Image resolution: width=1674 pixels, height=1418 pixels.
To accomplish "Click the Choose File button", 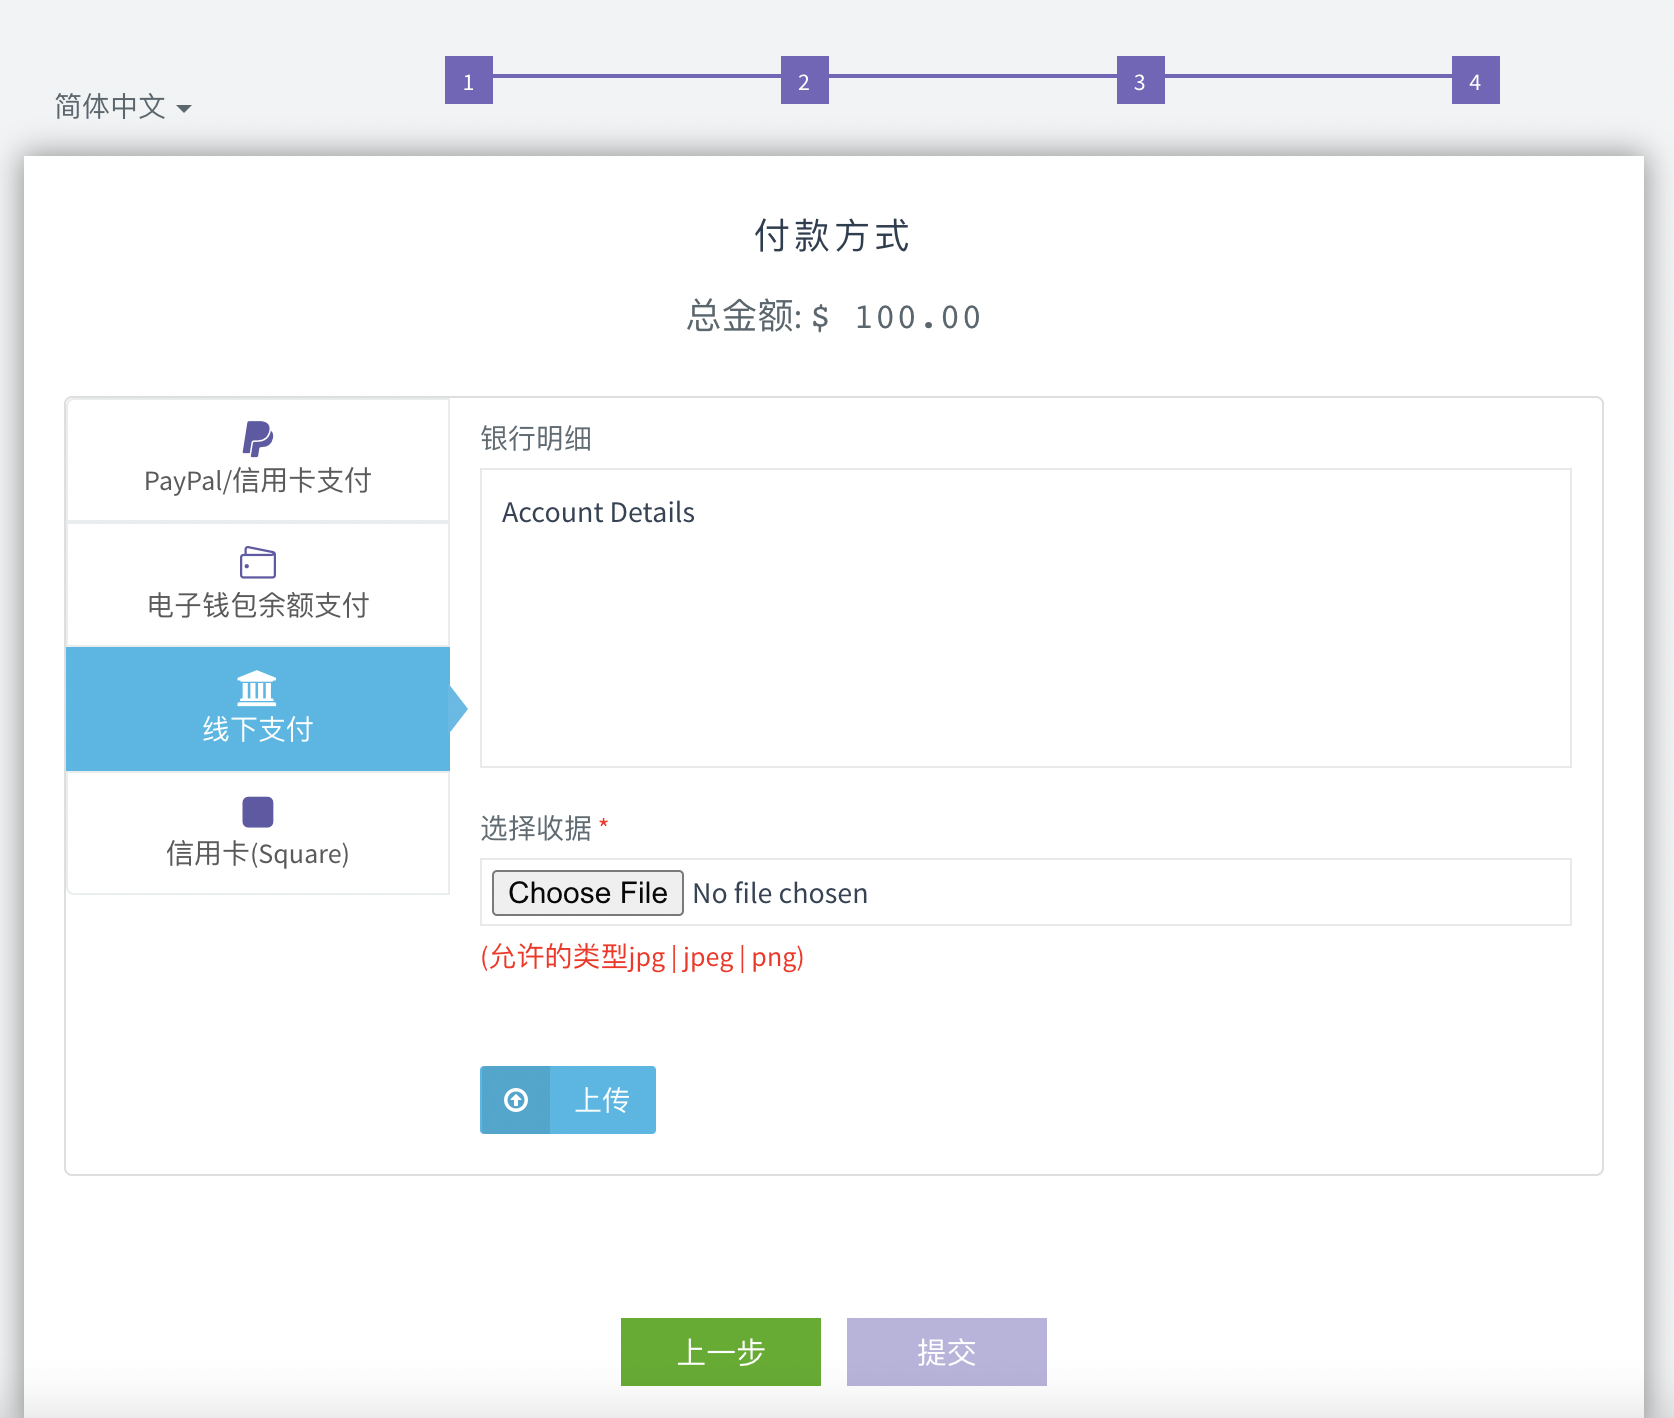I will coord(586,892).
